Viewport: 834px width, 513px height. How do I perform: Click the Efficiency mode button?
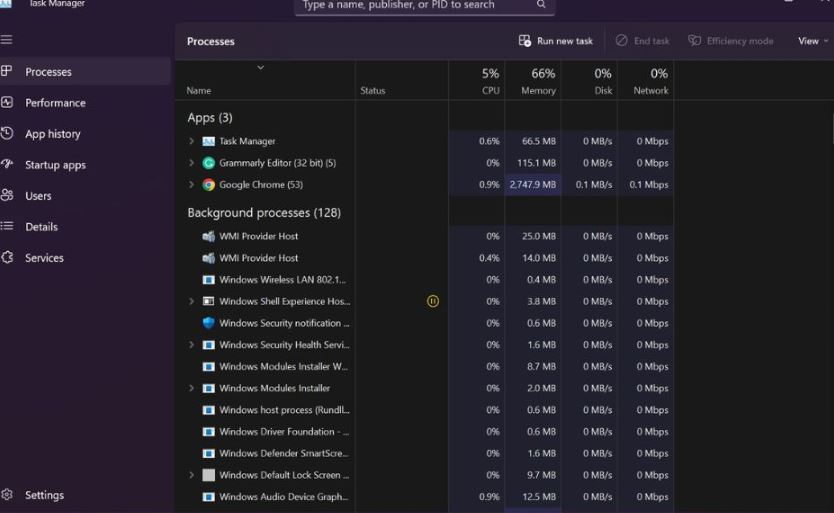click(x=731, y=41)
